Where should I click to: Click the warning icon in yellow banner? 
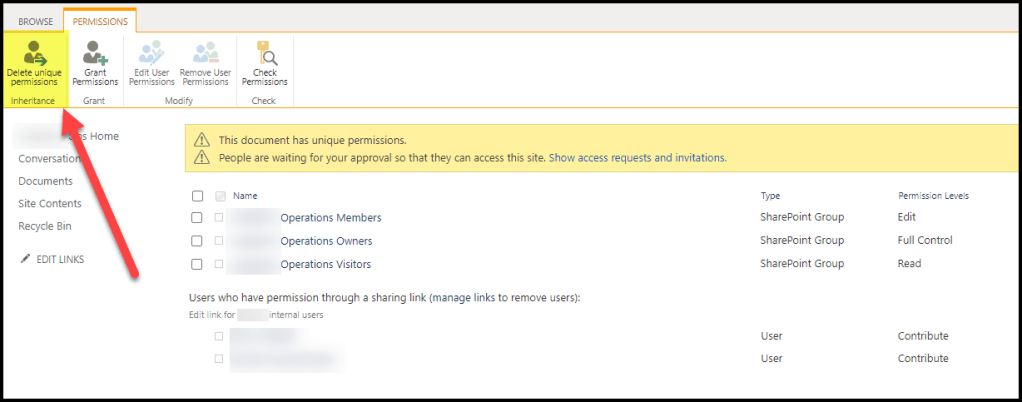202,140
